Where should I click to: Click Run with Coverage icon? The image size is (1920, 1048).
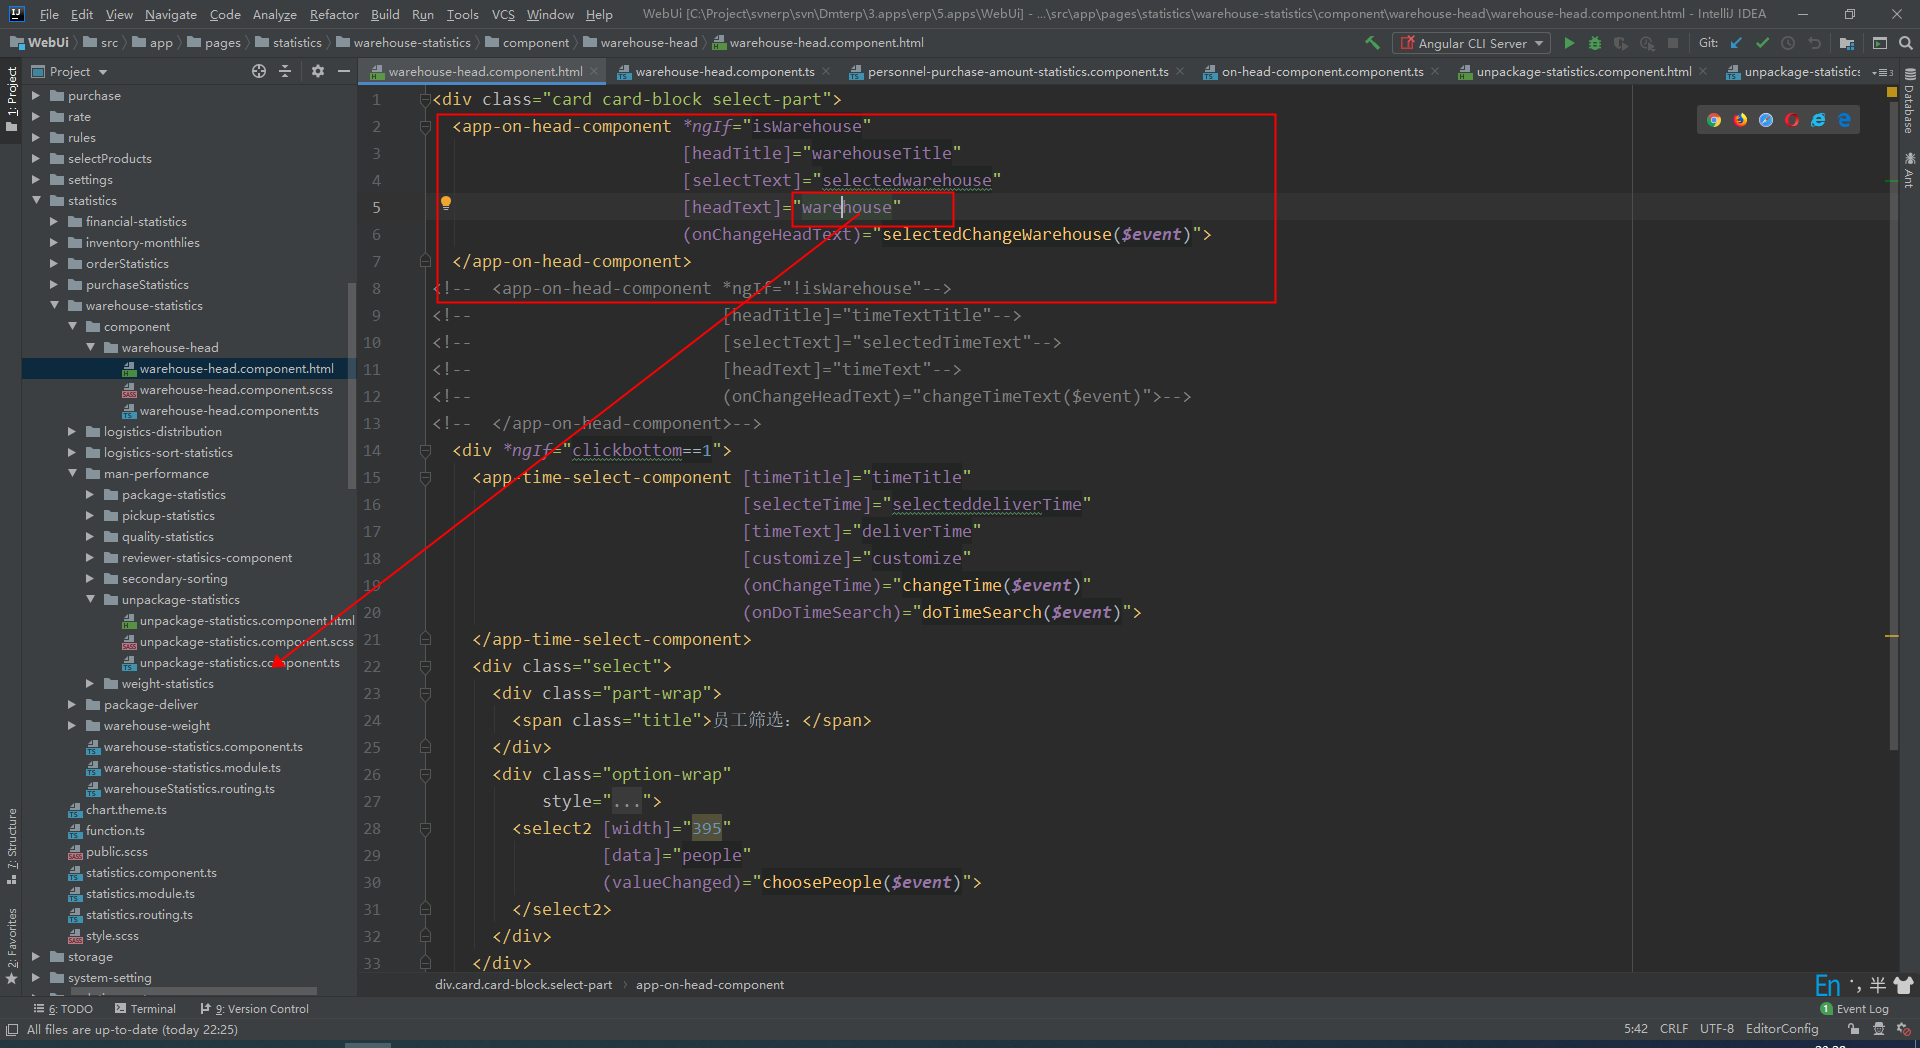coord(1621,43)
